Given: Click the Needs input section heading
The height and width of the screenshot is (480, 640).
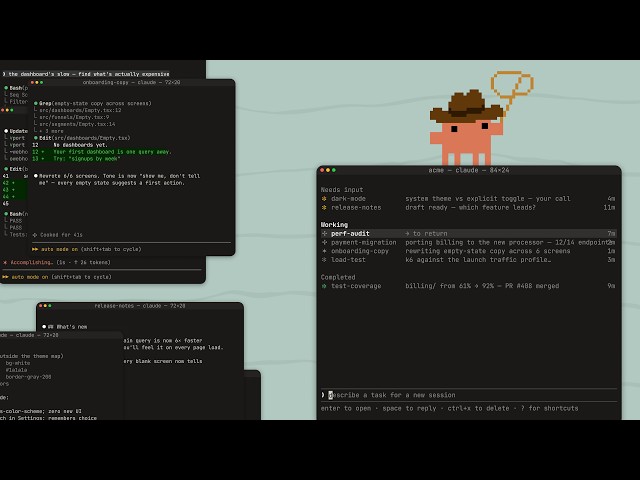Looking at the screenshot, I should pyautogui.click(x=342, y=190).
